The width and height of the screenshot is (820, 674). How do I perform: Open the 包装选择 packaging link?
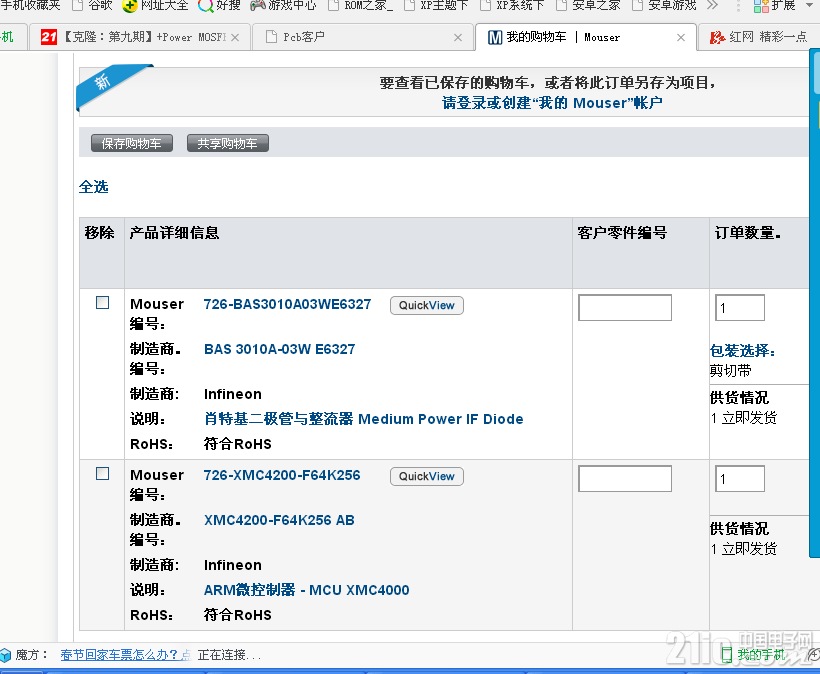[743, 350]
